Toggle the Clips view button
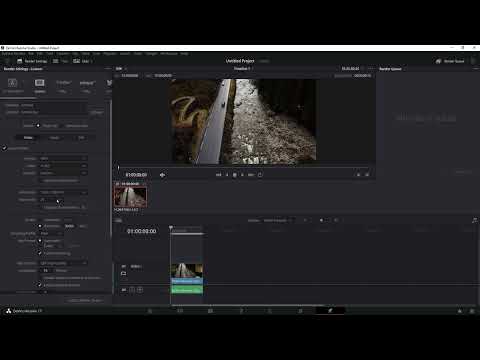 (82, 61)
